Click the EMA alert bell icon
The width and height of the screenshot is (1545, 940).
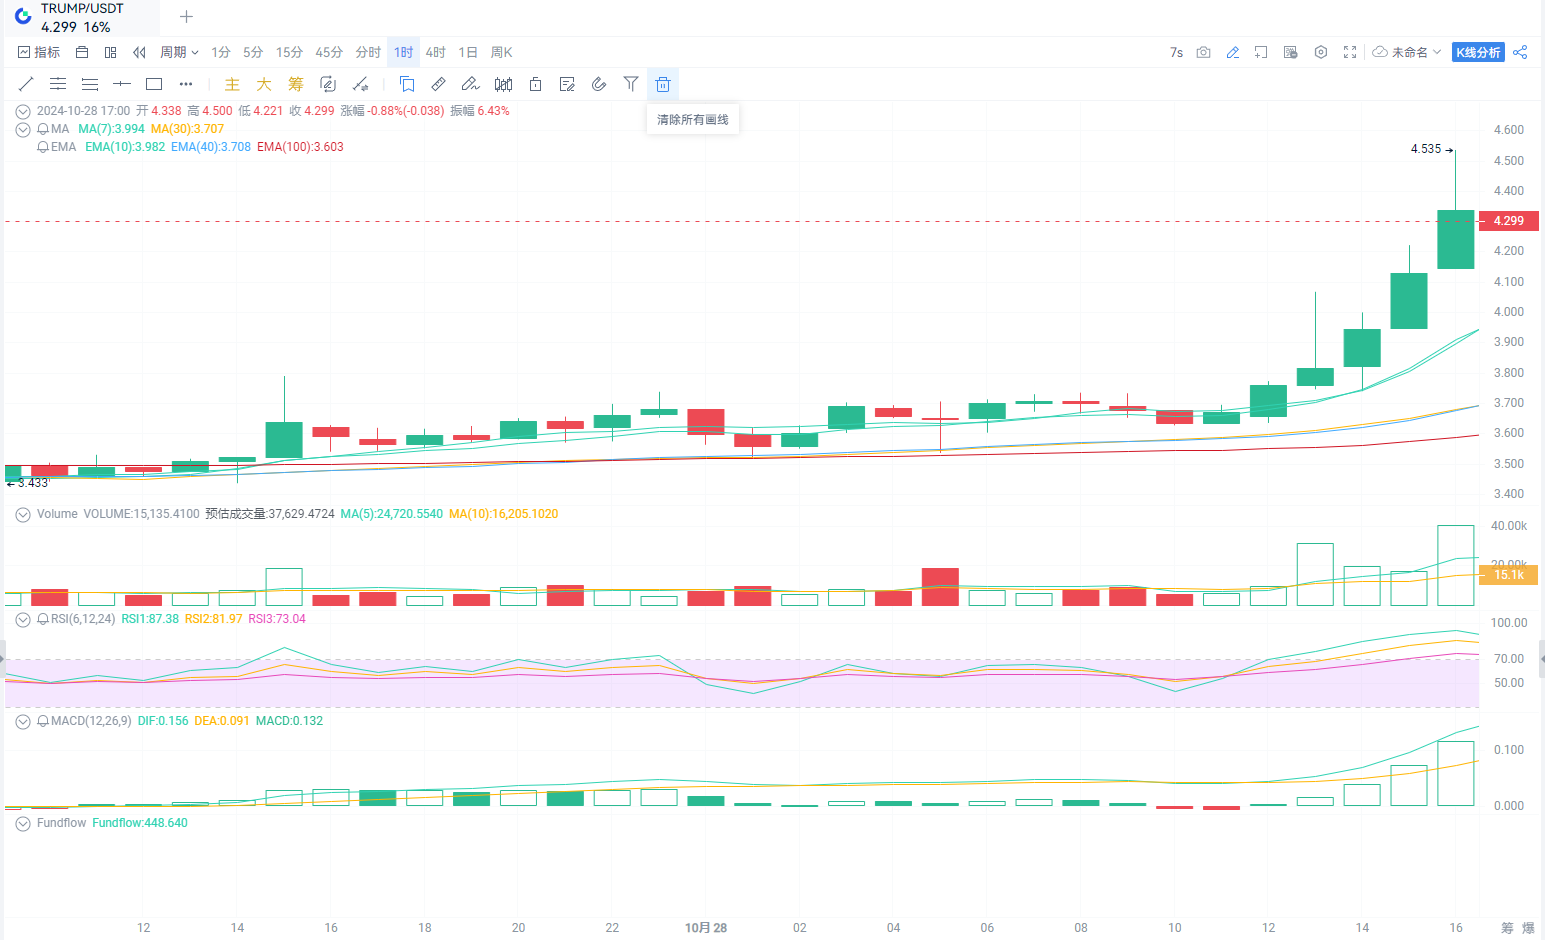coord(43,147)
